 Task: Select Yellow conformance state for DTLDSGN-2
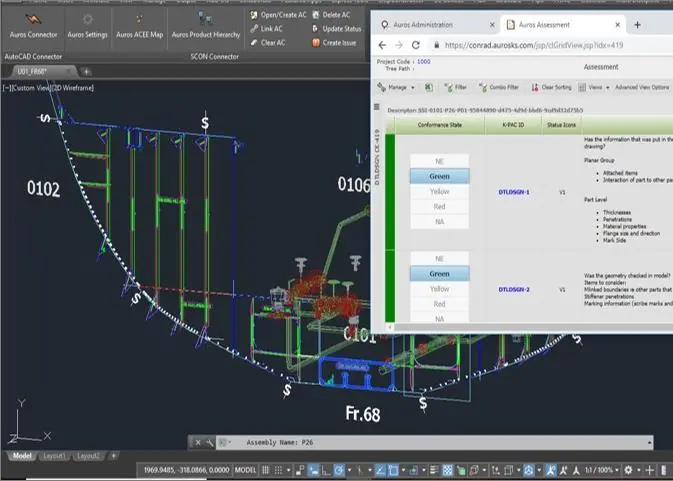coord(440,289)
